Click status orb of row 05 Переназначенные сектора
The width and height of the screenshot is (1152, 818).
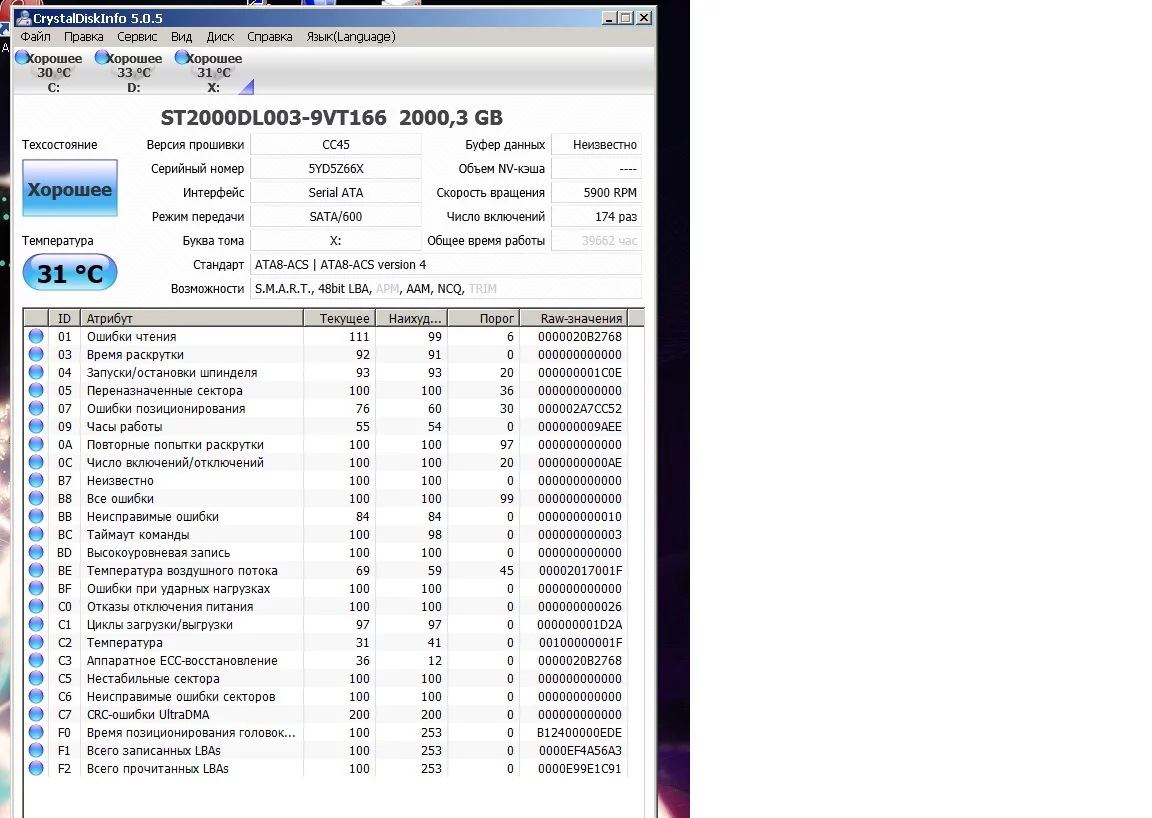coord(36,390)
